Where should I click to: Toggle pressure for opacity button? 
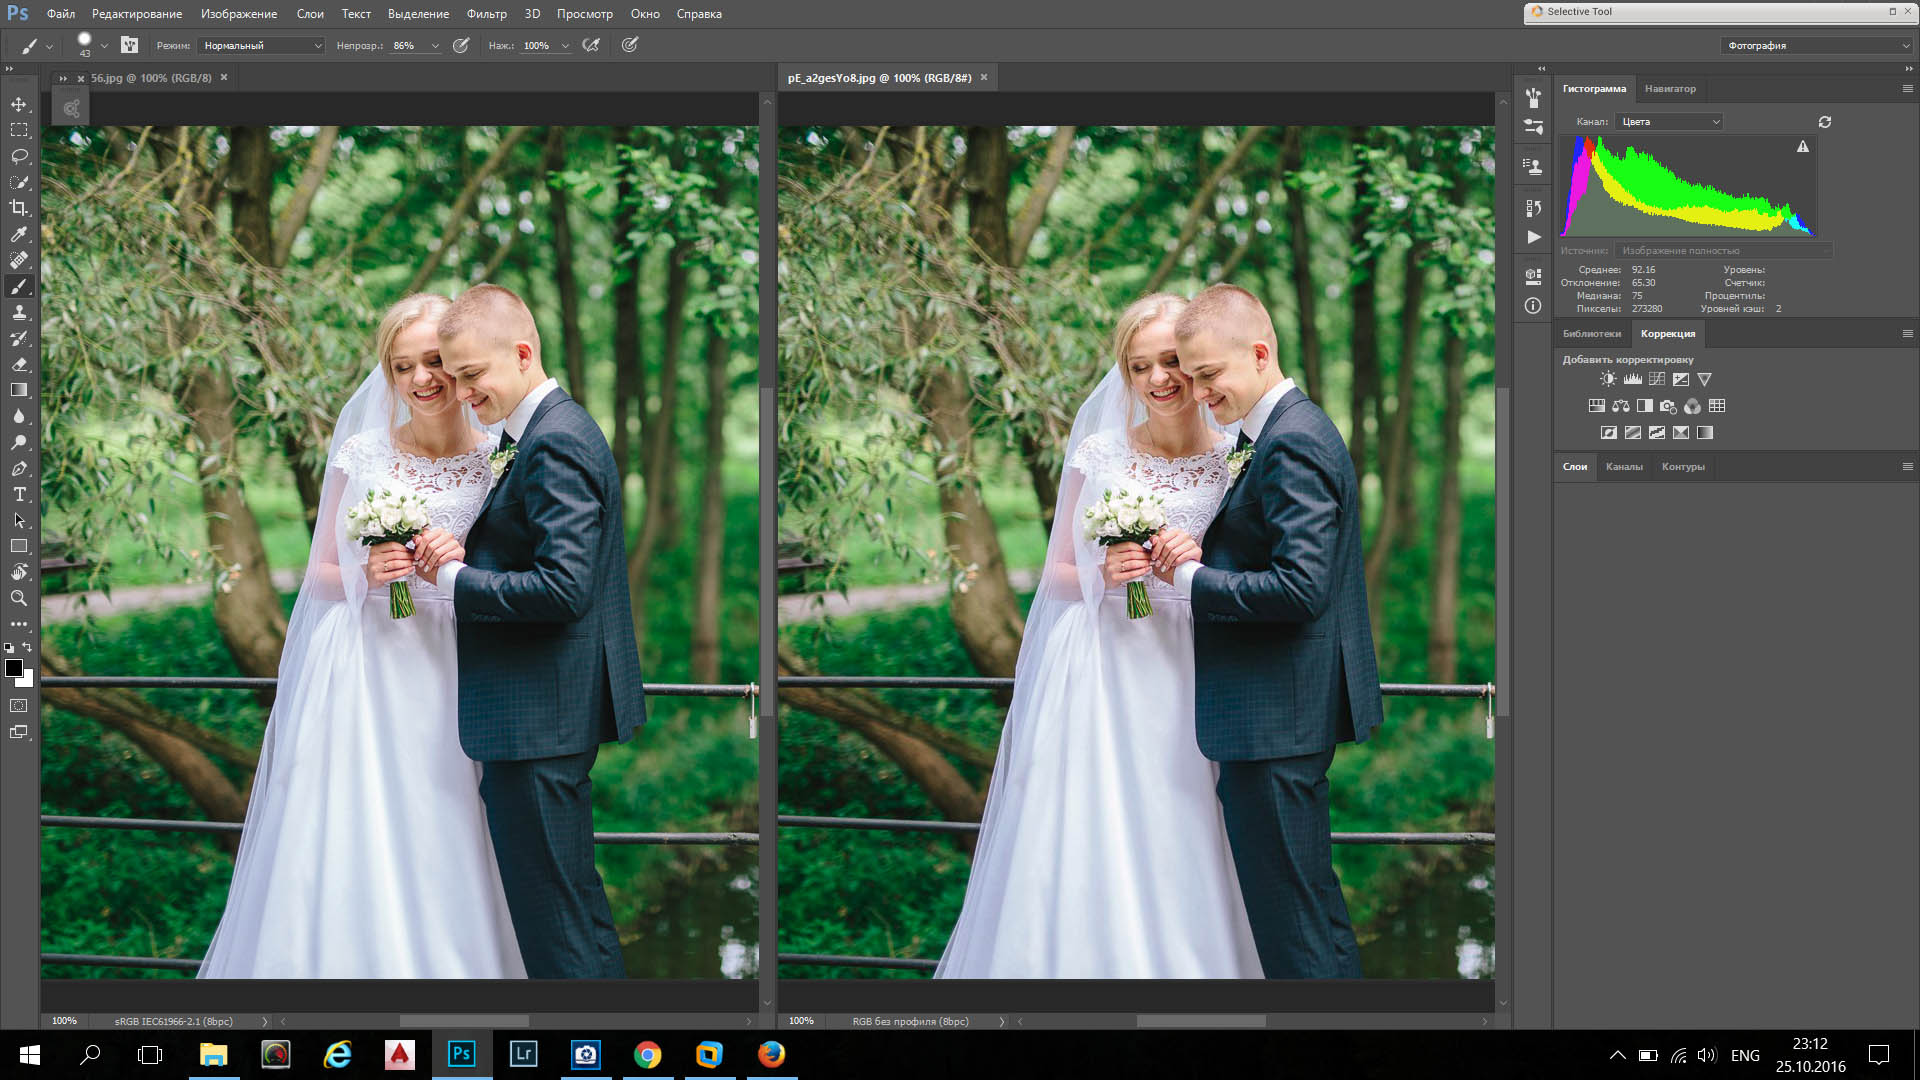pyautogui.click(x=461, y=45)
